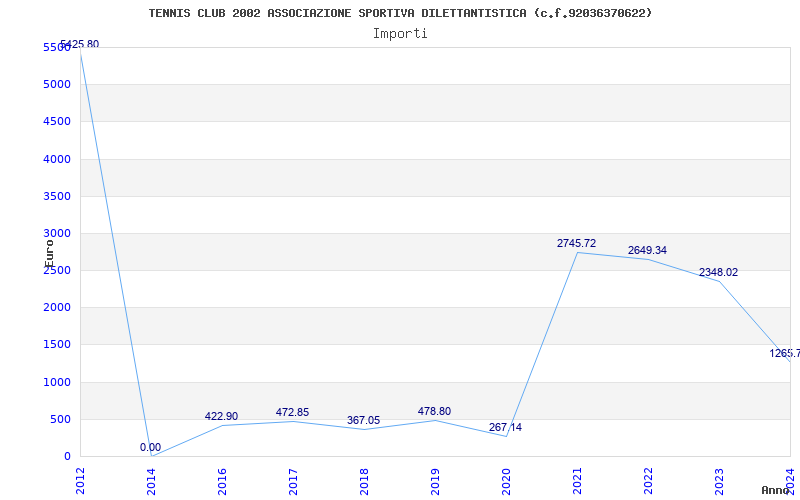The image size is (800, 500).
Task: Click the 2745.72 data label
Action: tap(576, 243)
